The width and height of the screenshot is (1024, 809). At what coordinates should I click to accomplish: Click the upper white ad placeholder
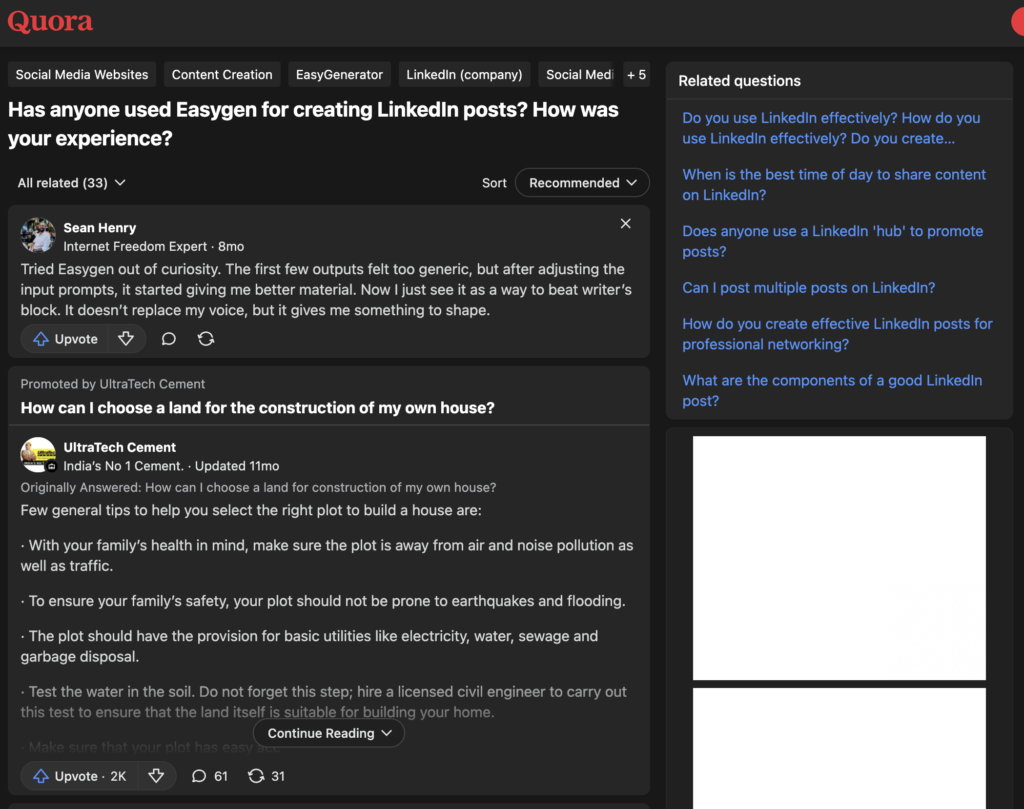coord(839,558)
